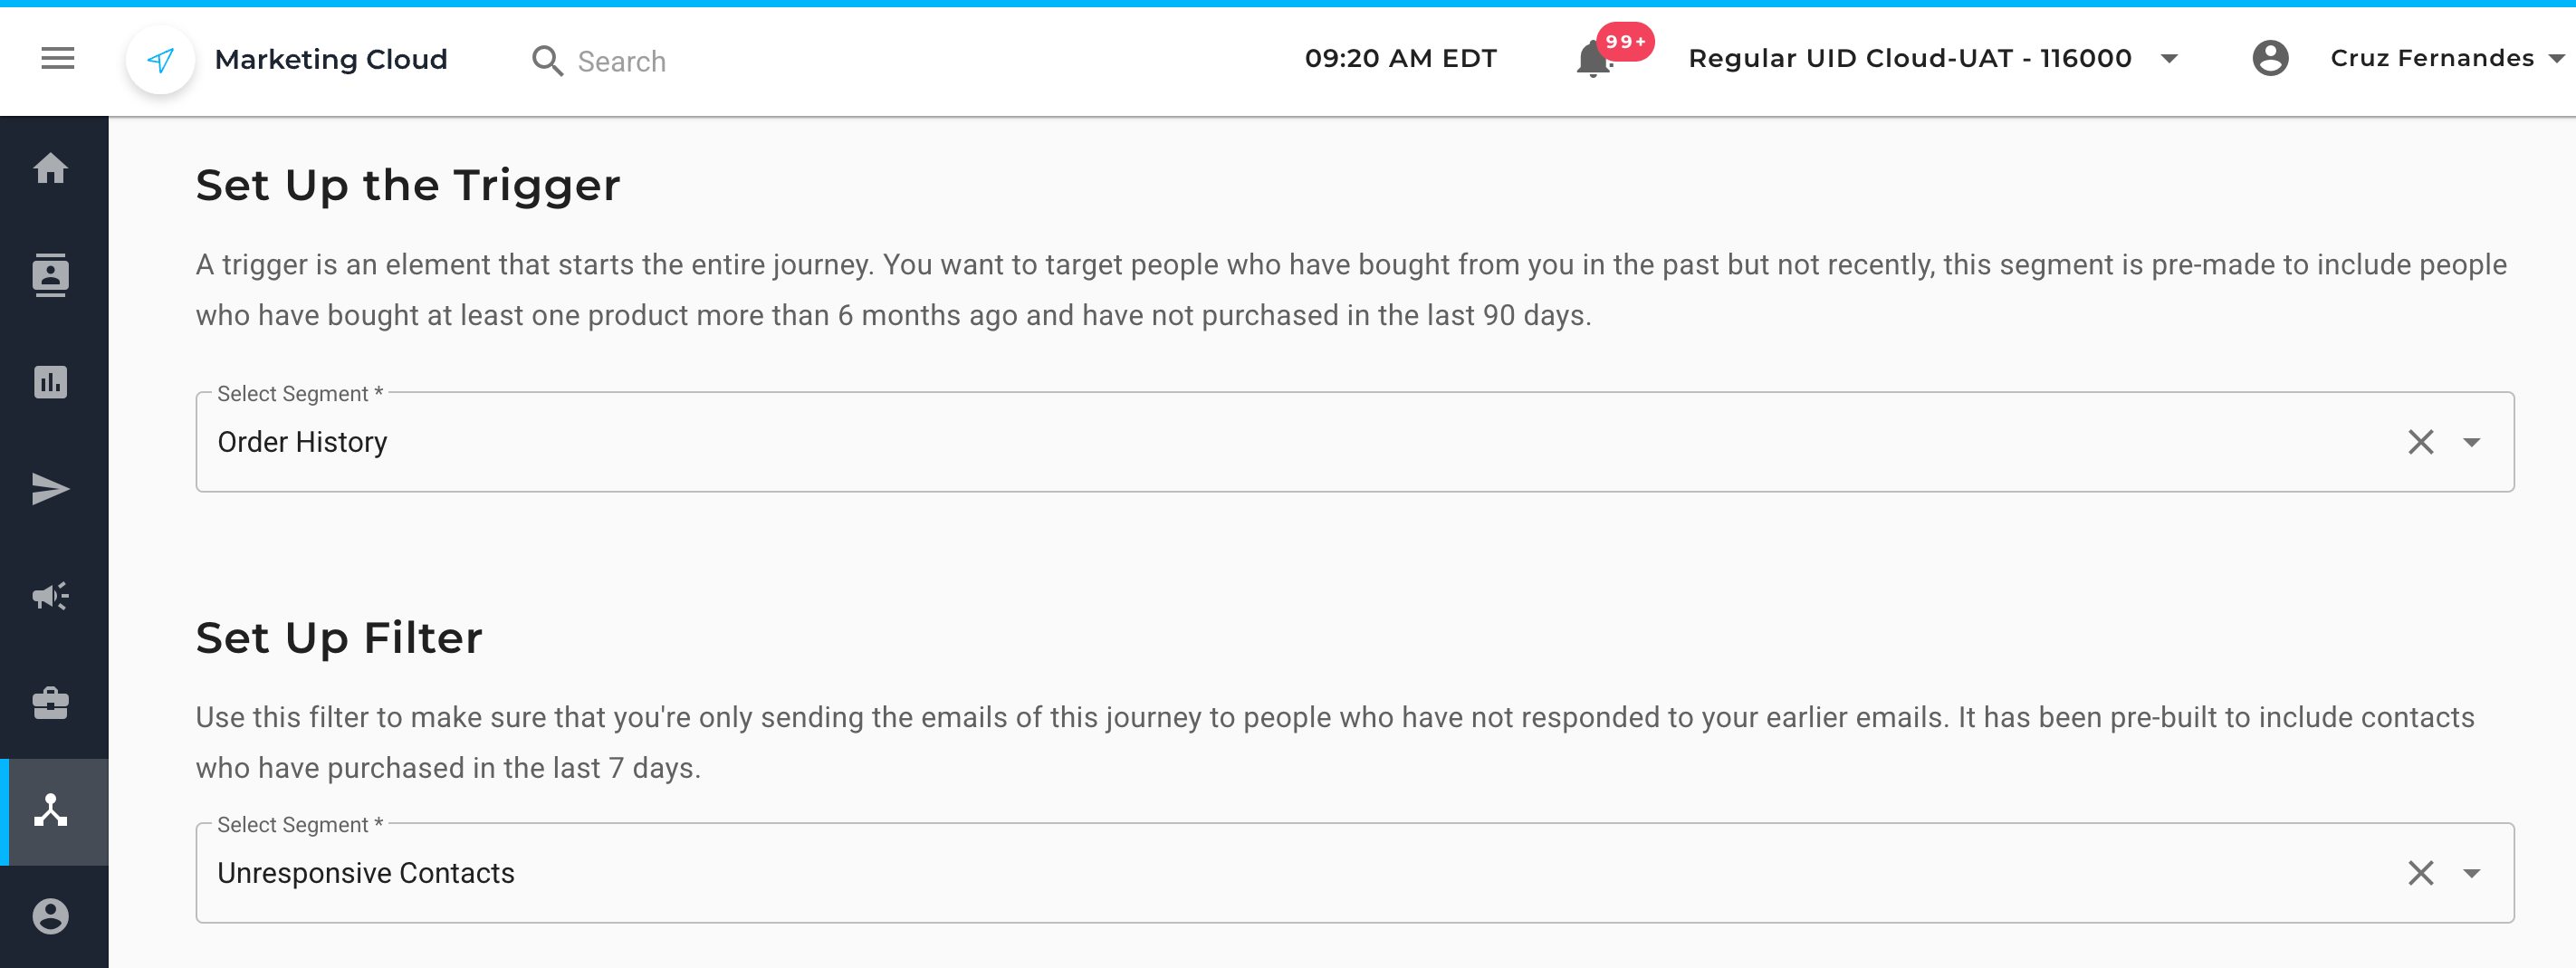Click the search magnifier icon

click(x=547, y=61)
